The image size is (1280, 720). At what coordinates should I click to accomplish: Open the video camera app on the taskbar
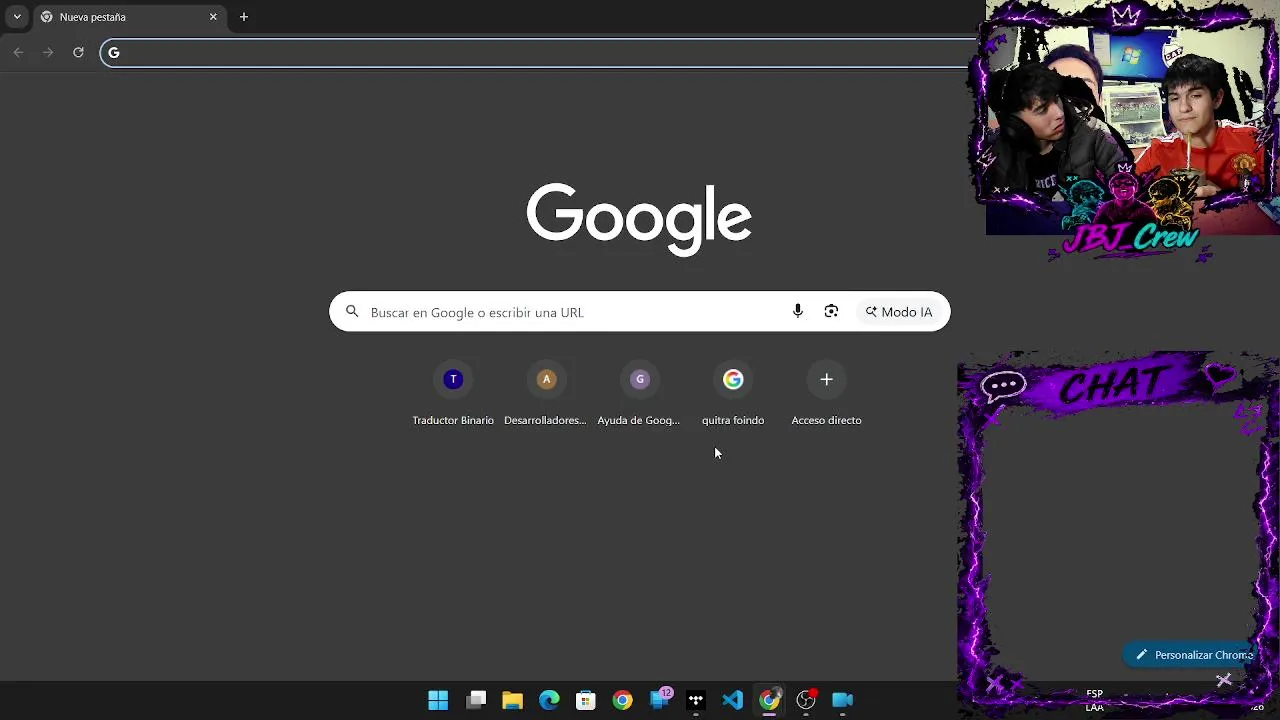pyautogui.click(x=843, y=700)
